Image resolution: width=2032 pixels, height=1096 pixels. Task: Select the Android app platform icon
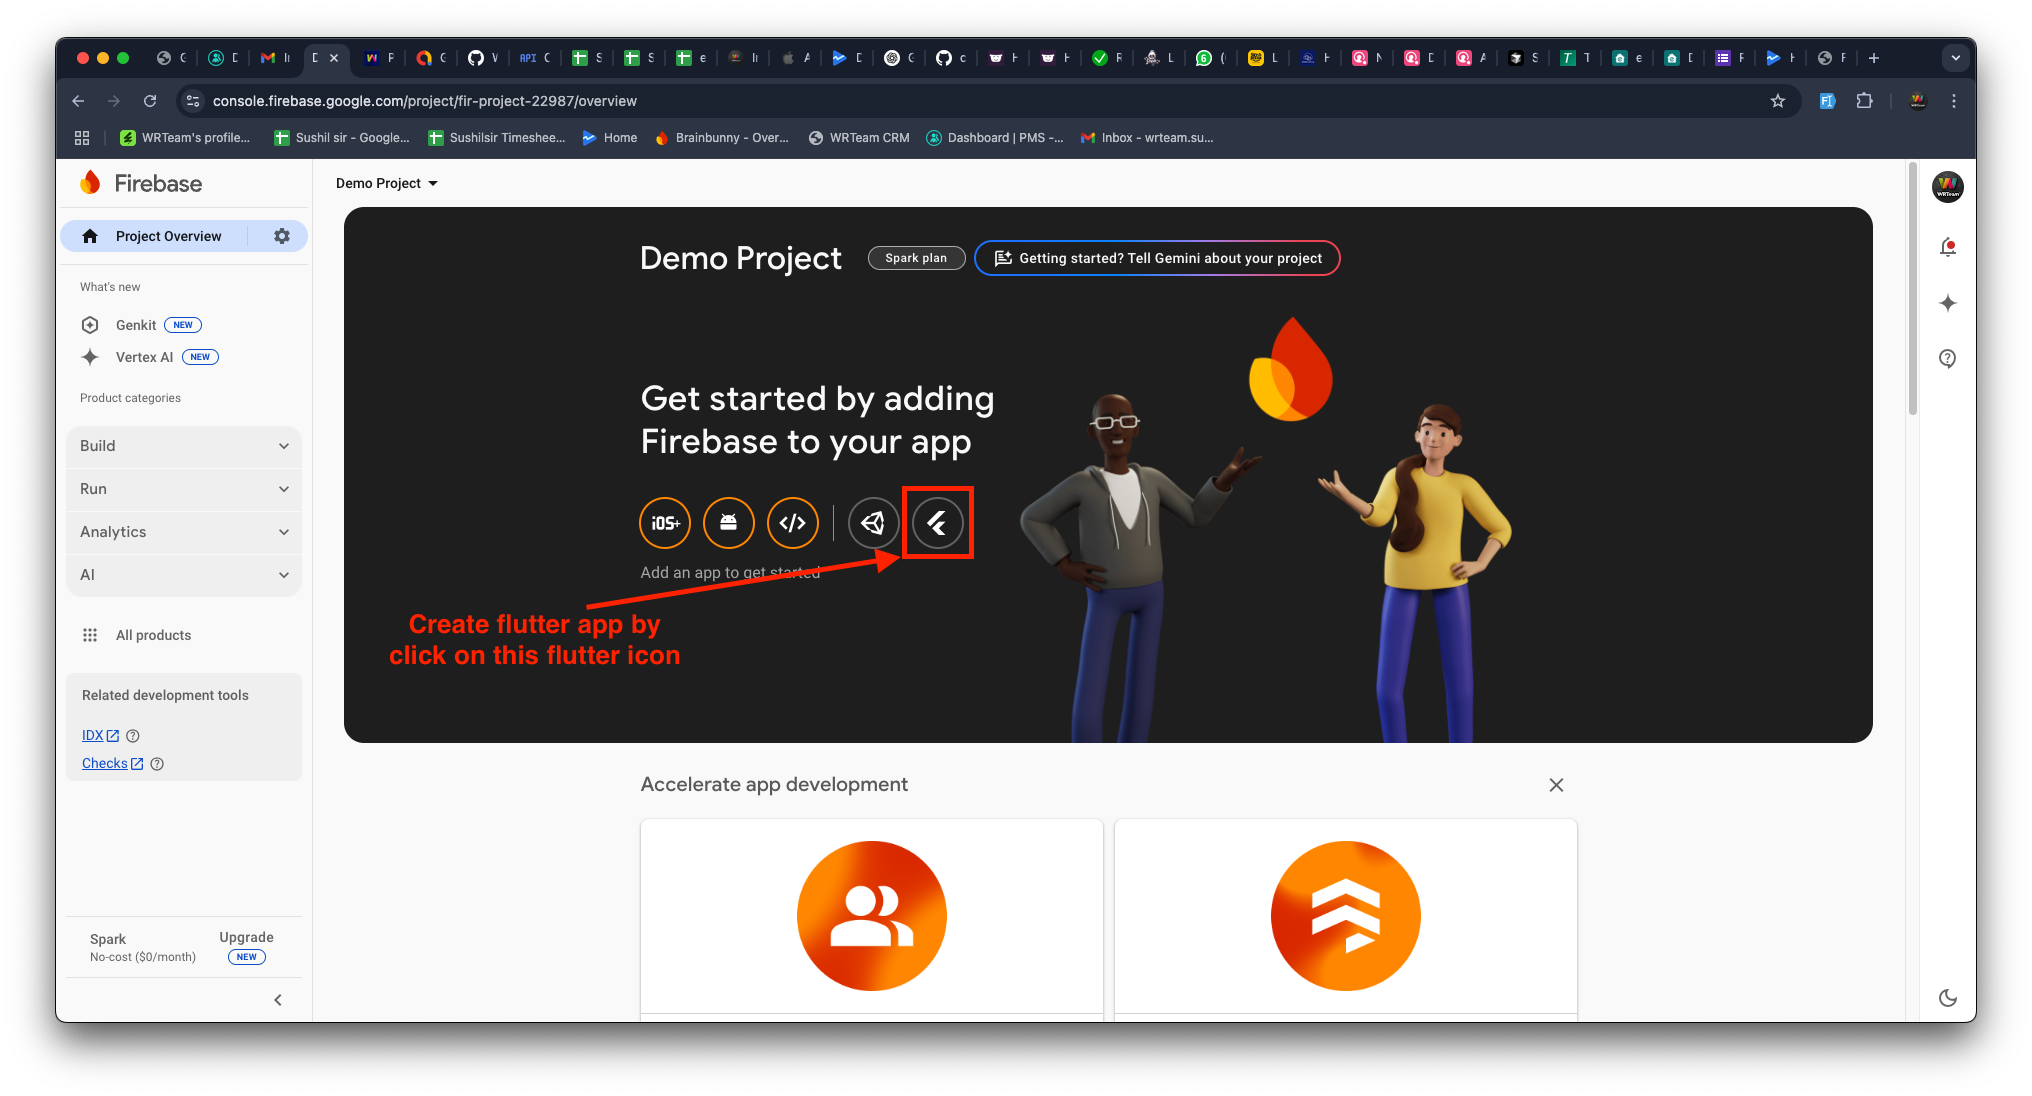729,522
